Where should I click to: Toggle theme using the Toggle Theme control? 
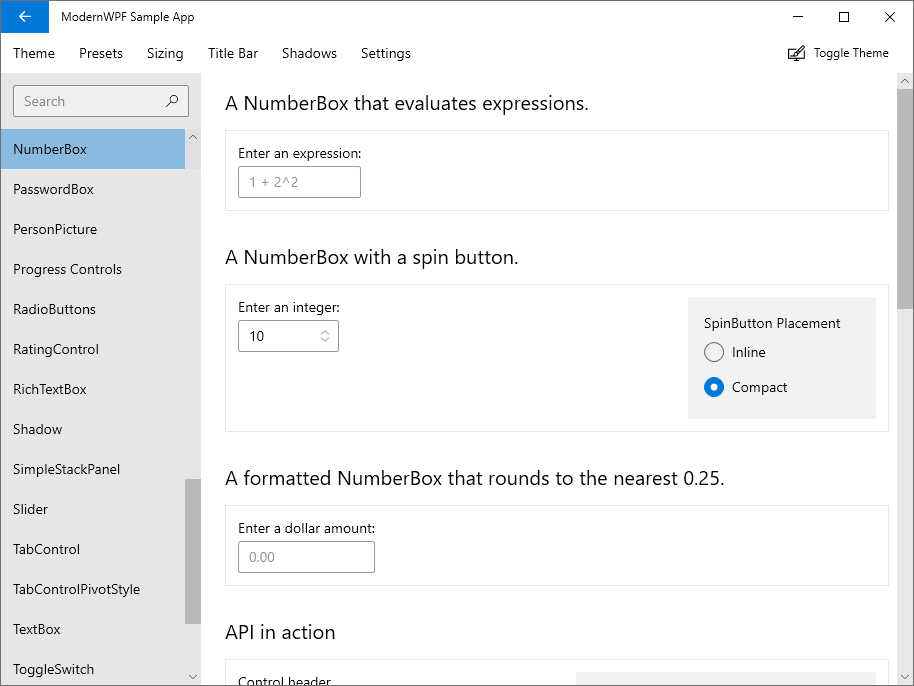tap(838, 52)
